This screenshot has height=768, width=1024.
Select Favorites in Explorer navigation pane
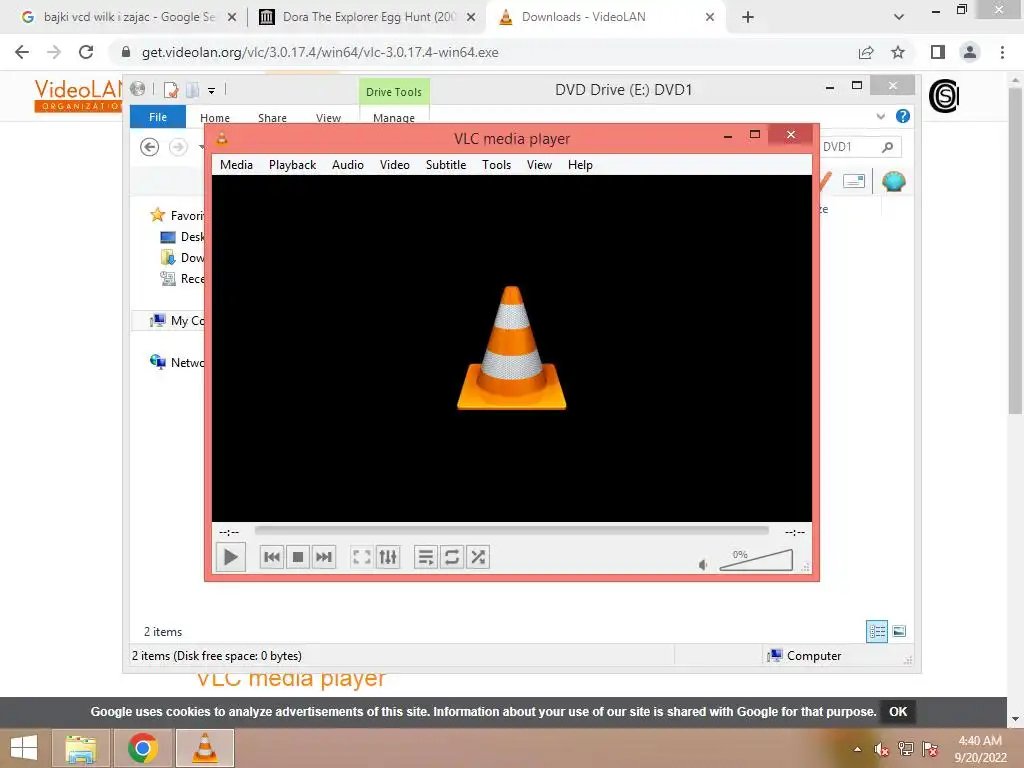178,215
